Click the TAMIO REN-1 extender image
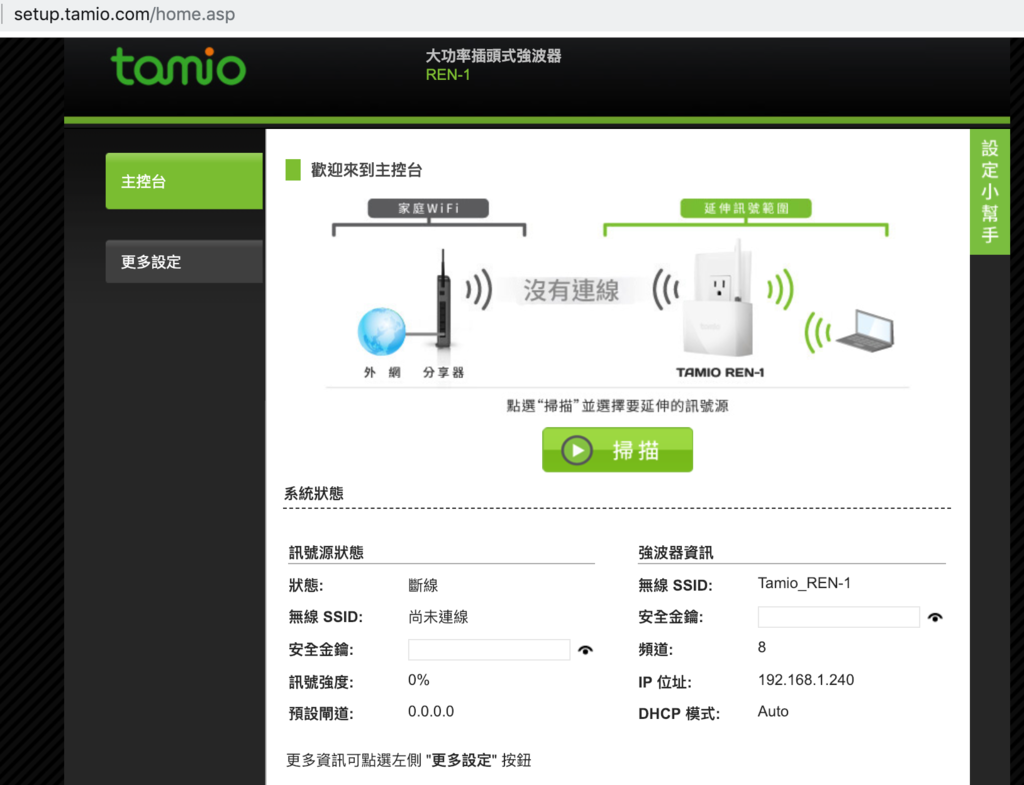 click(x=718, y=298)
